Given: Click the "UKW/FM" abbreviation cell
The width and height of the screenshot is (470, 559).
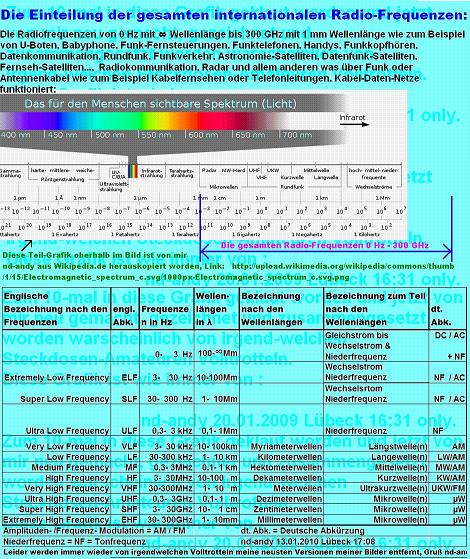Looking at the screenshot, I should point(449,488).
